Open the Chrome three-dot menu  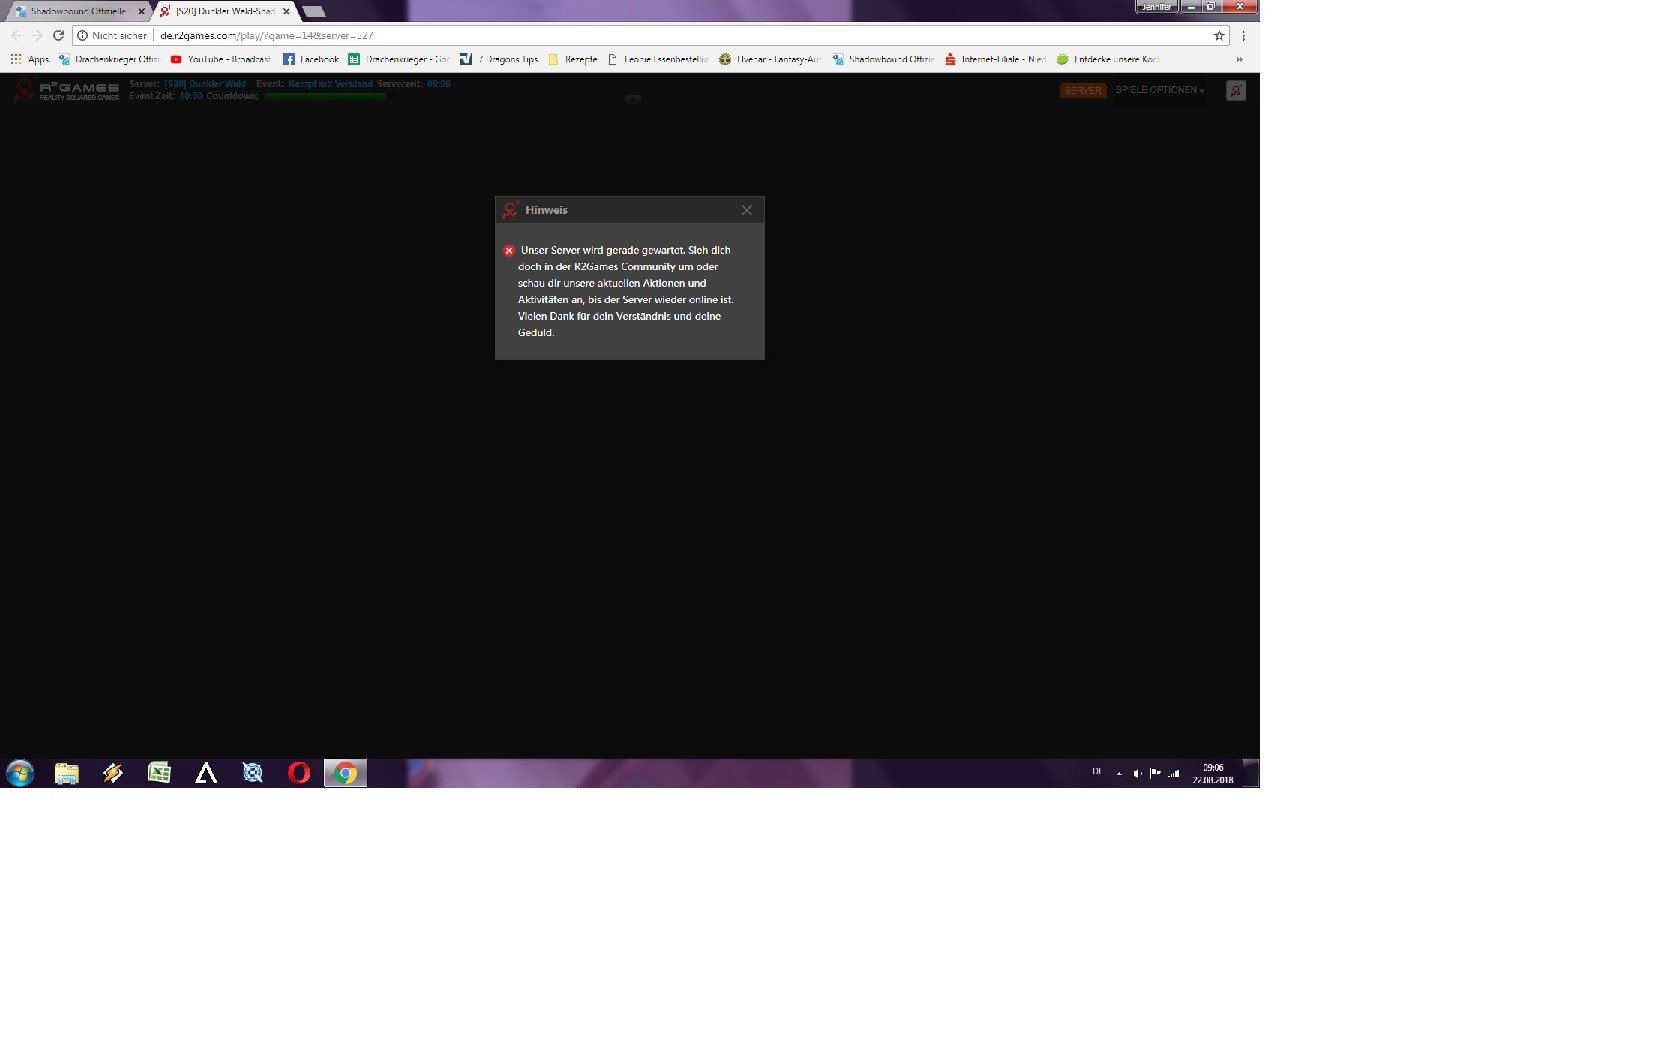coord(1244,35)
